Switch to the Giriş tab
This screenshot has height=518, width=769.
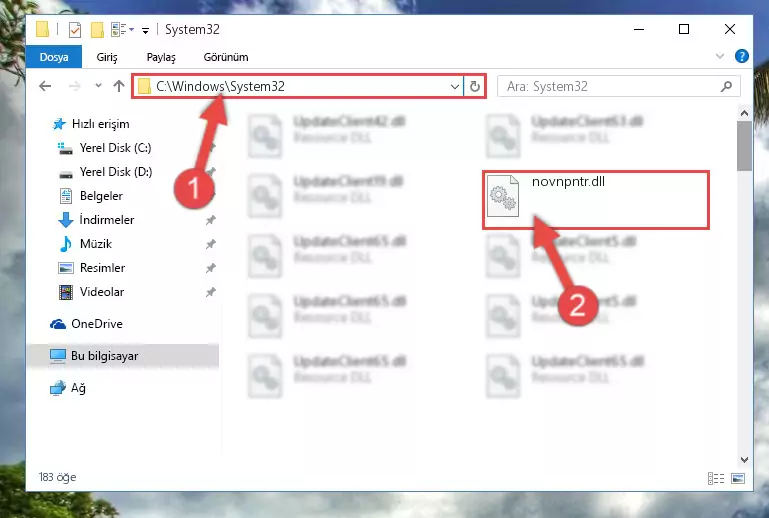tap(106, 57)
